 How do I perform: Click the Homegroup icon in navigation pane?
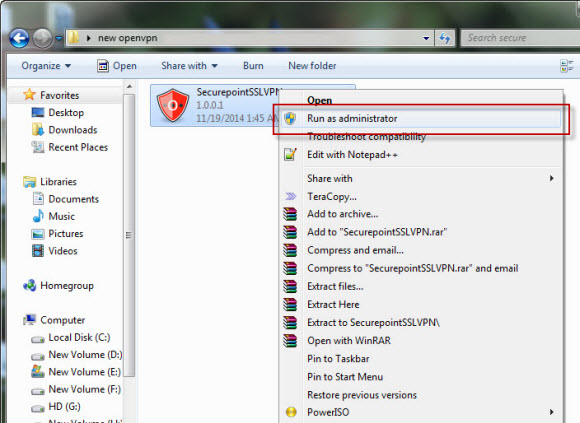click(30, 285)
